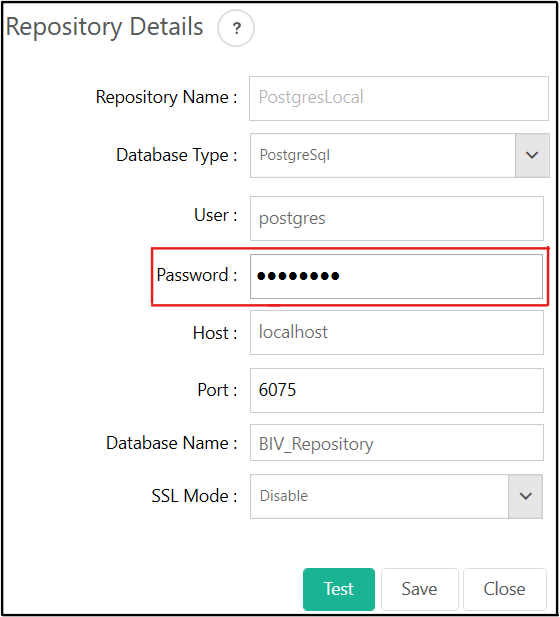560x617 pixels.
Task: Click the Repository Details heading
Action: tap(105, 27)
